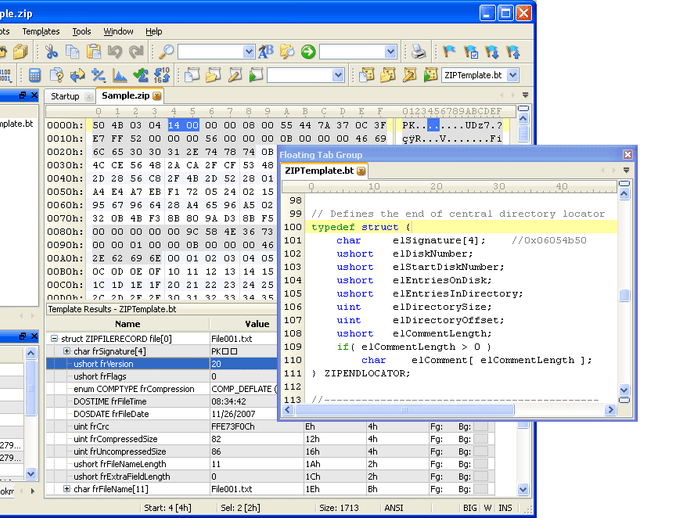Click the Copy icon in toolbar
This screenshot has height=518, width=690.
[x=72, y=52]
